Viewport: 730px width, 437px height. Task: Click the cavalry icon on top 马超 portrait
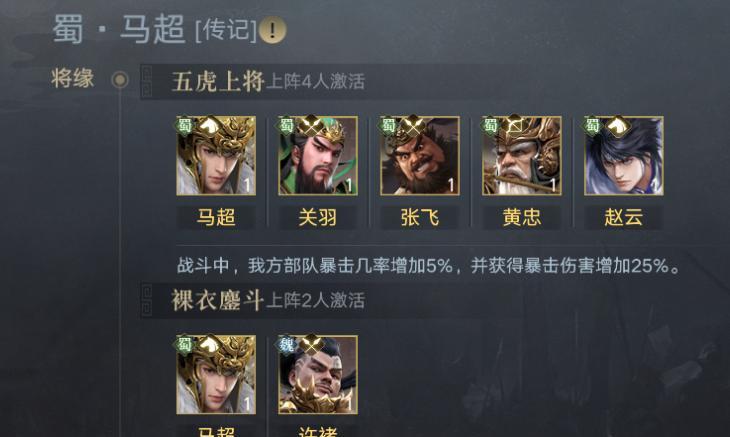pyautogui.click(x=210, y=126)
